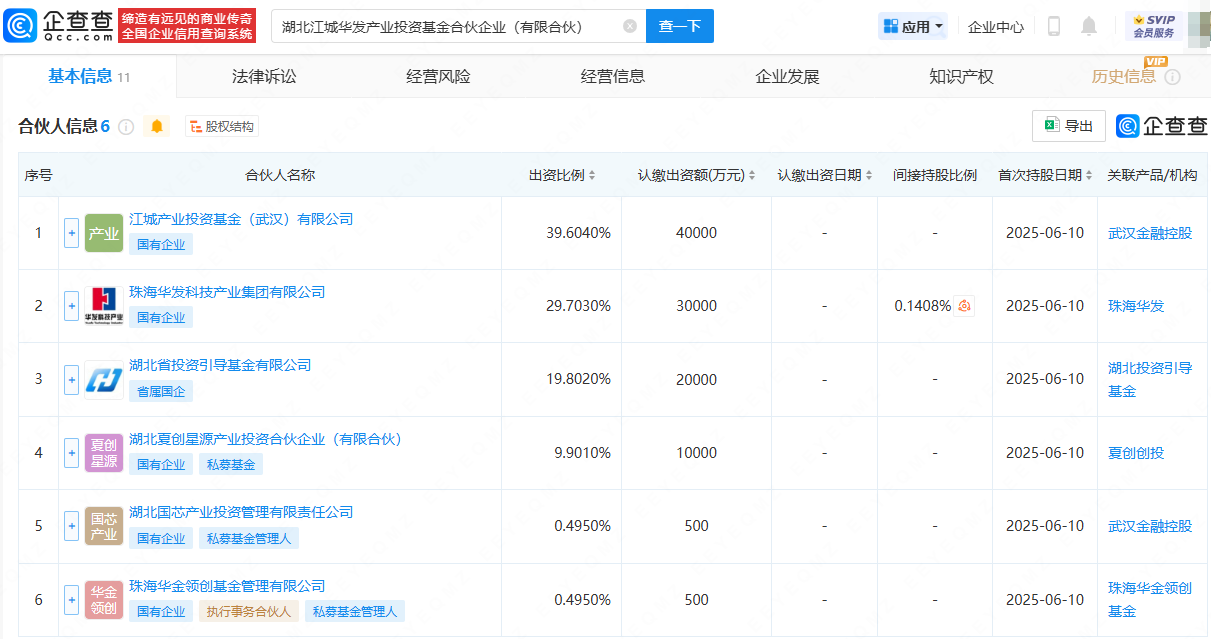Image resolution: width=1211 pixels, height=639 pixels.
Task: Switch to the 企业发展 tab
Action: [787, 77]
